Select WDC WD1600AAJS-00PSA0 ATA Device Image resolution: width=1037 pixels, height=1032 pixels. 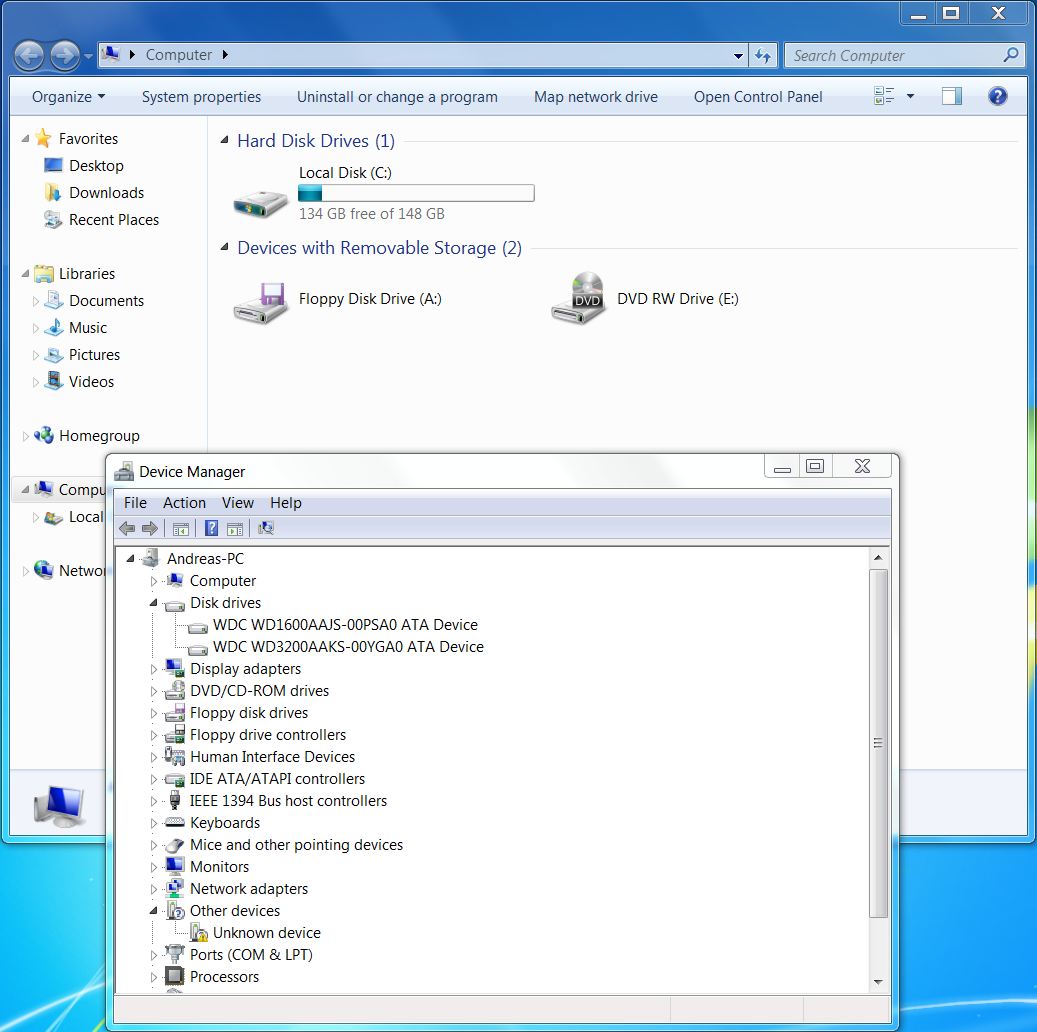(x=345, y=624)
